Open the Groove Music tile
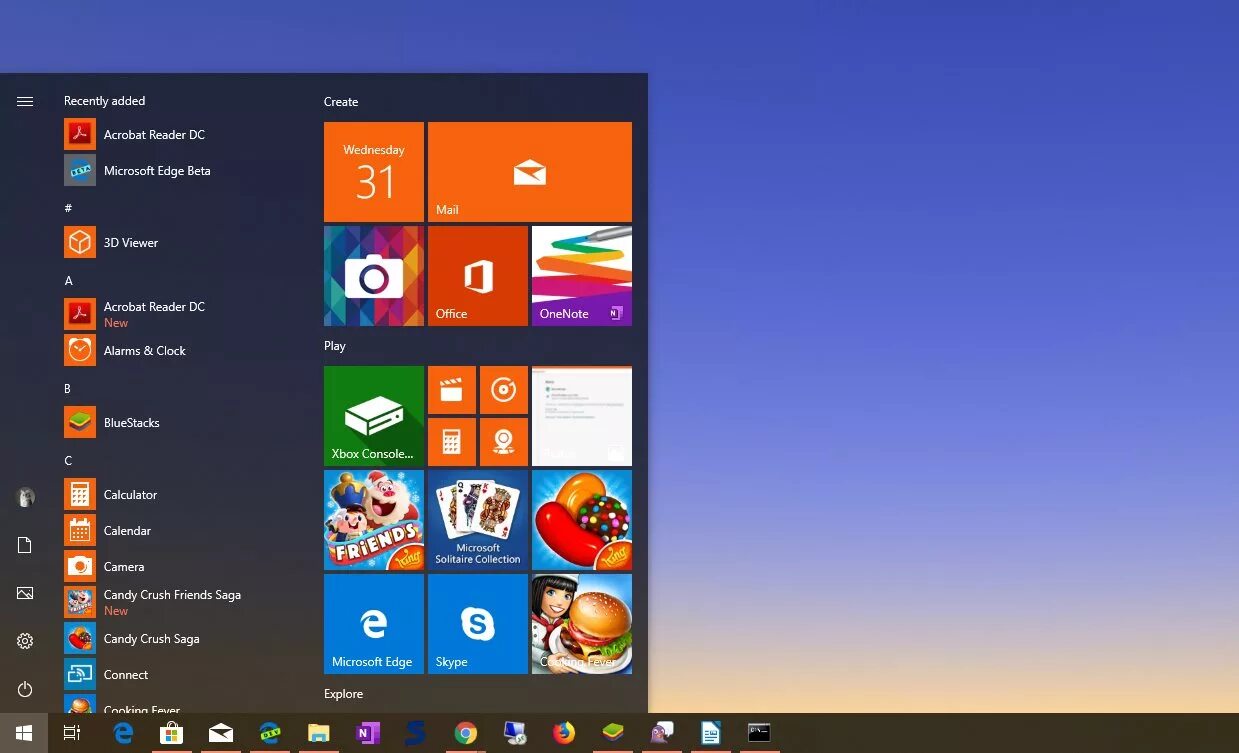The width and height of the screenshot is (1239, 753). (503, 390)
